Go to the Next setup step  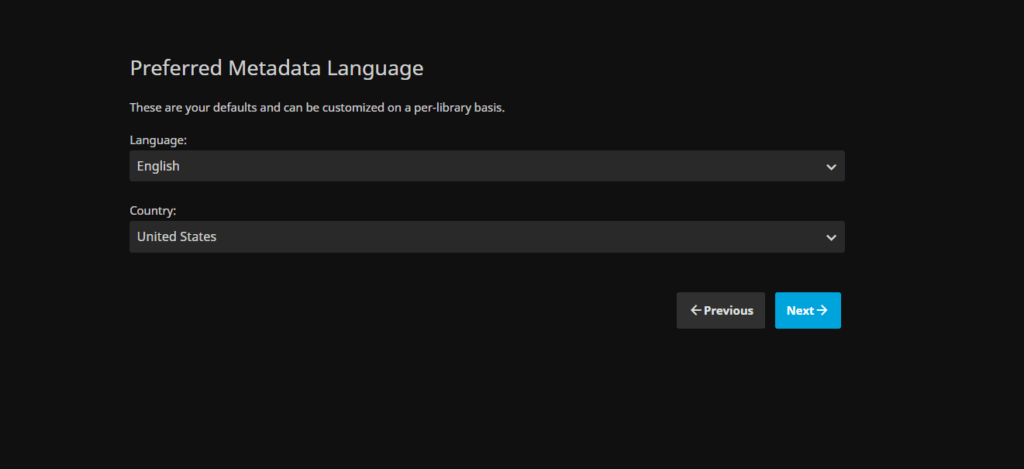(807, 310)
